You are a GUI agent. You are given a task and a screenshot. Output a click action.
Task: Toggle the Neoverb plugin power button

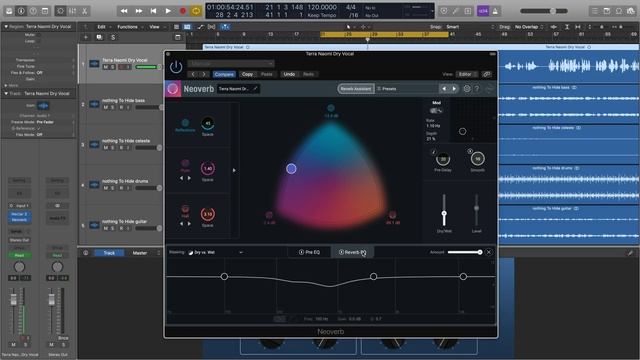click(x=176, y=67)
